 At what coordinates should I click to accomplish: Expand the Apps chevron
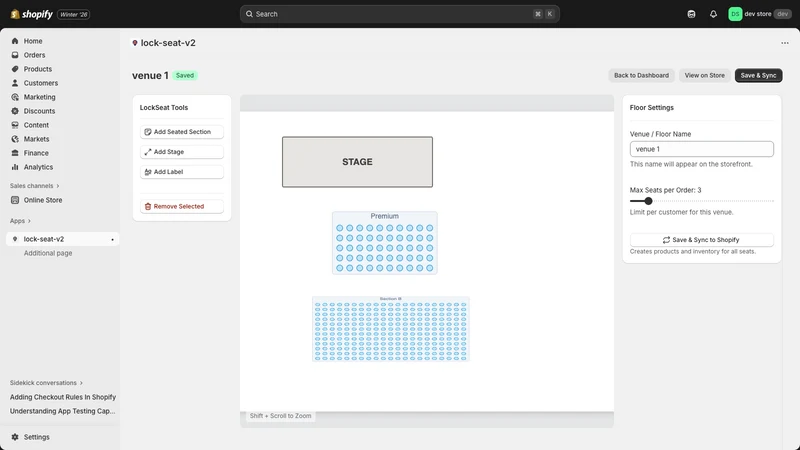[29, 221]
